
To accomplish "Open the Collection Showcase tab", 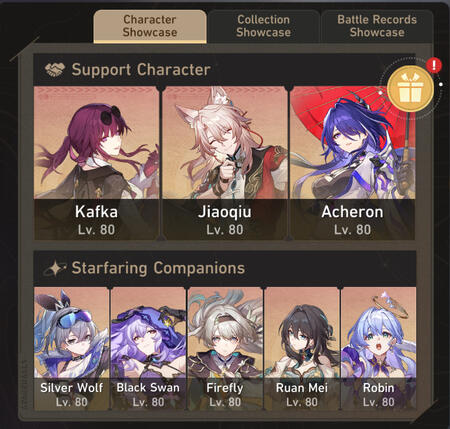I will 263,26.
